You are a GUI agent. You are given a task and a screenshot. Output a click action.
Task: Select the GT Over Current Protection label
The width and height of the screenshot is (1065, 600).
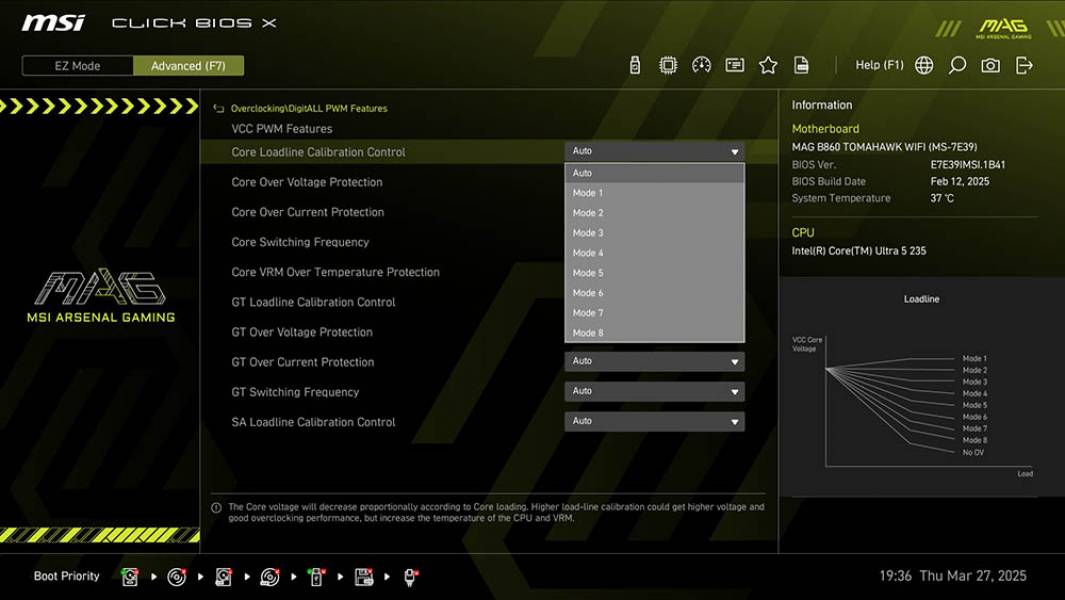coord(302,362)
